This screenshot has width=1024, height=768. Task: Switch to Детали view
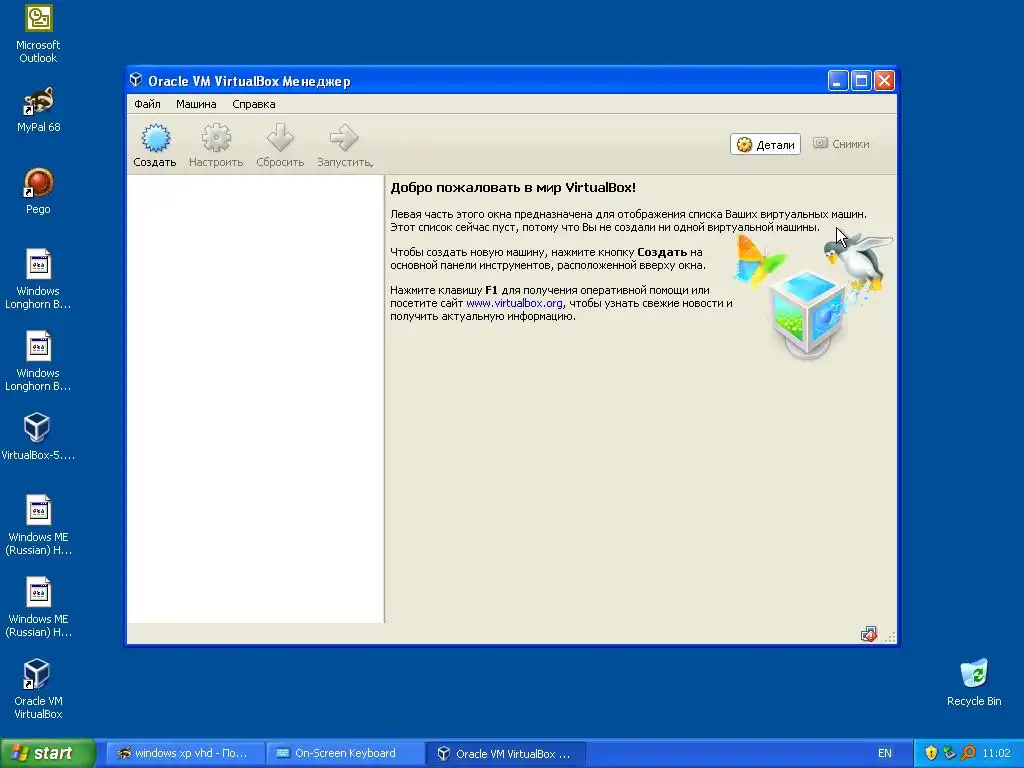[x=765, y=144]
